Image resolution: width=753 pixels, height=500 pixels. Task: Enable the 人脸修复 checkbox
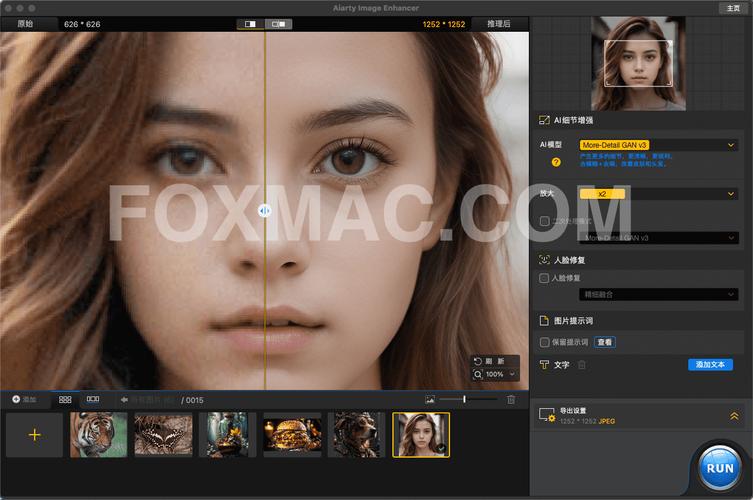point(544,278)
